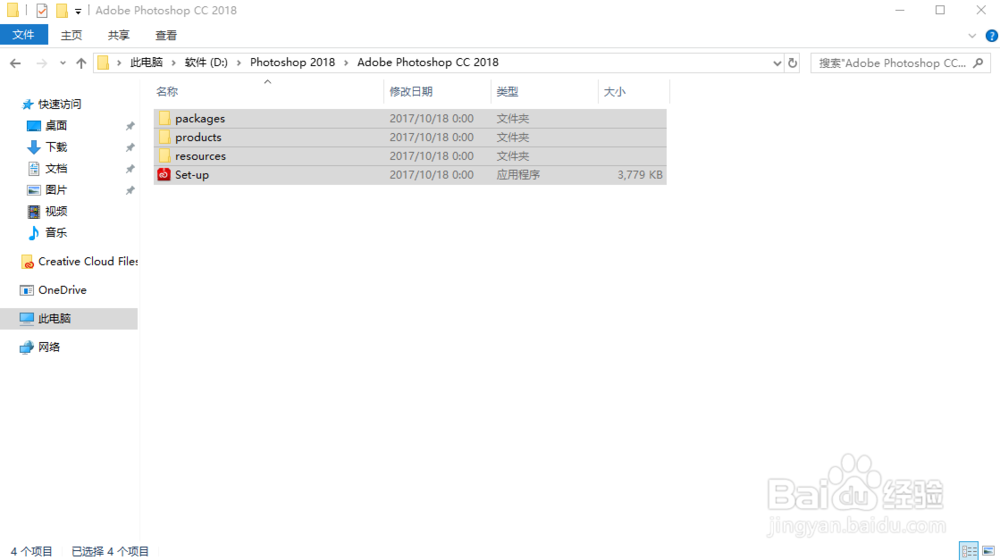
Task: Click Adobe Photoshop CC 2018 breadcrumb
Action: 428,63
